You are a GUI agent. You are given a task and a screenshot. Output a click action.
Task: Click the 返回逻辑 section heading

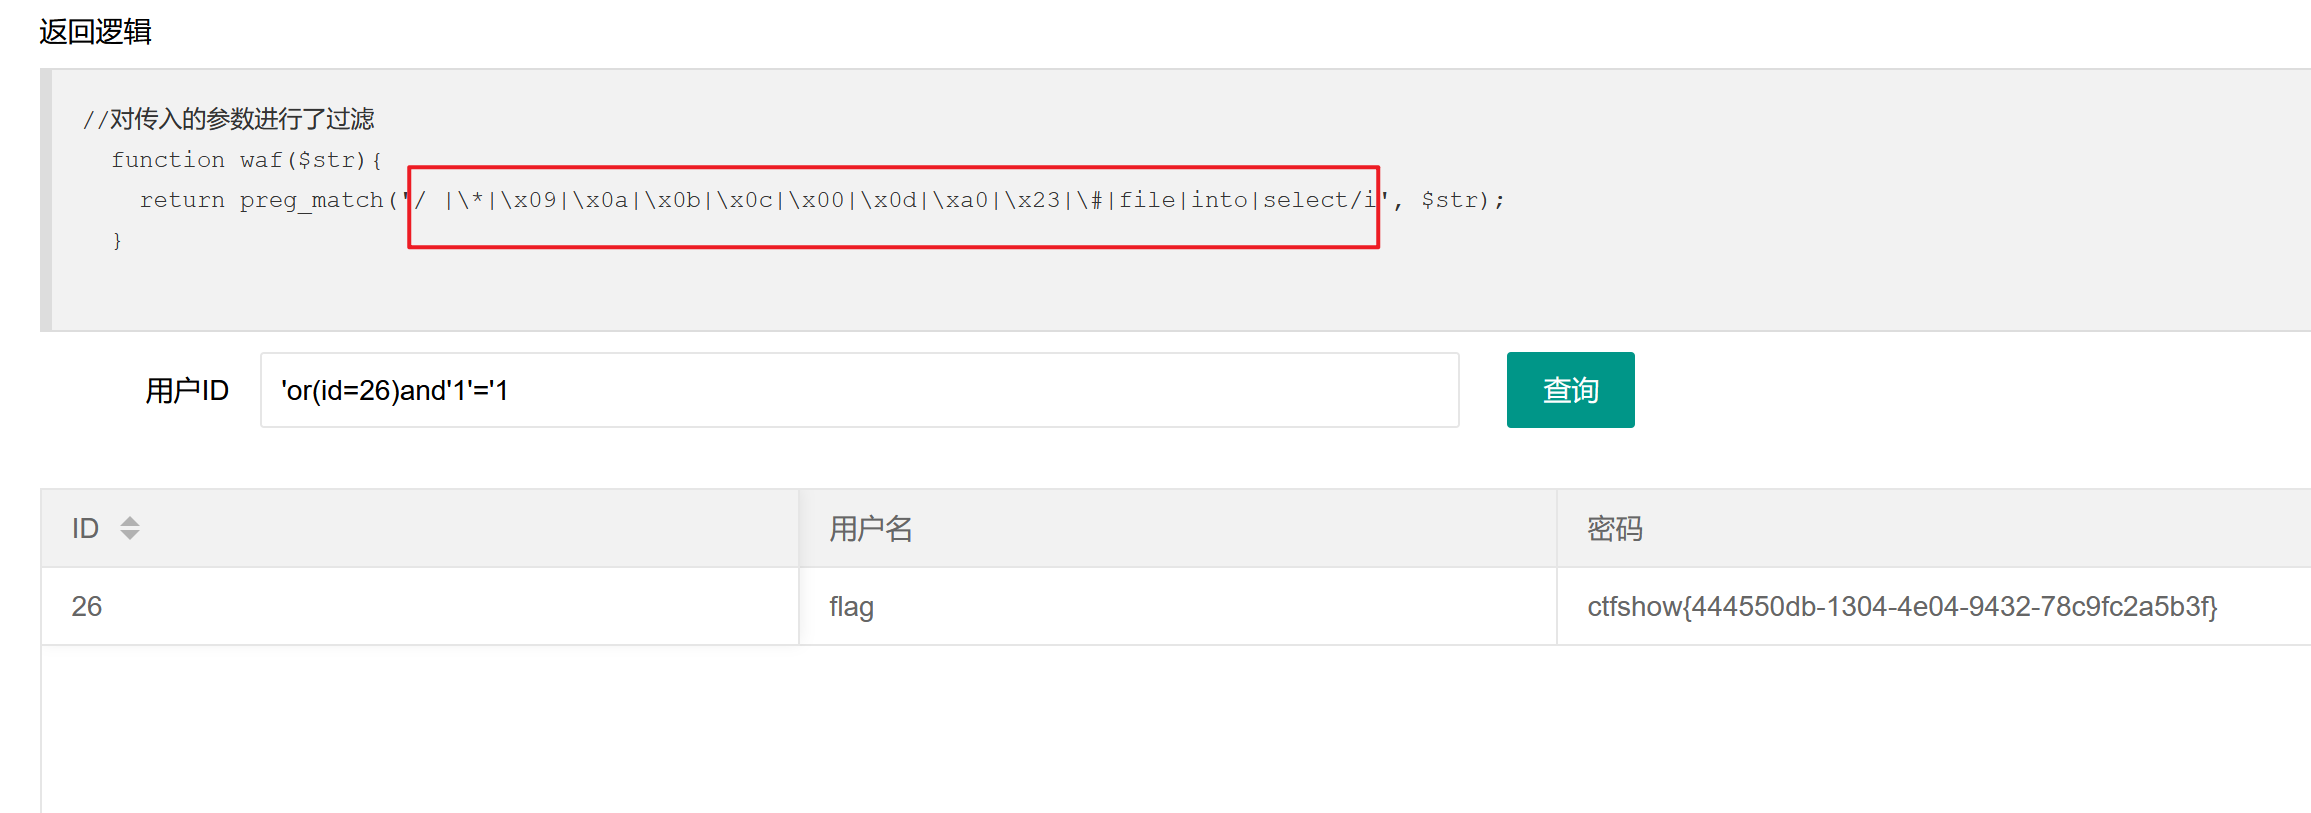tap(96, 32)
